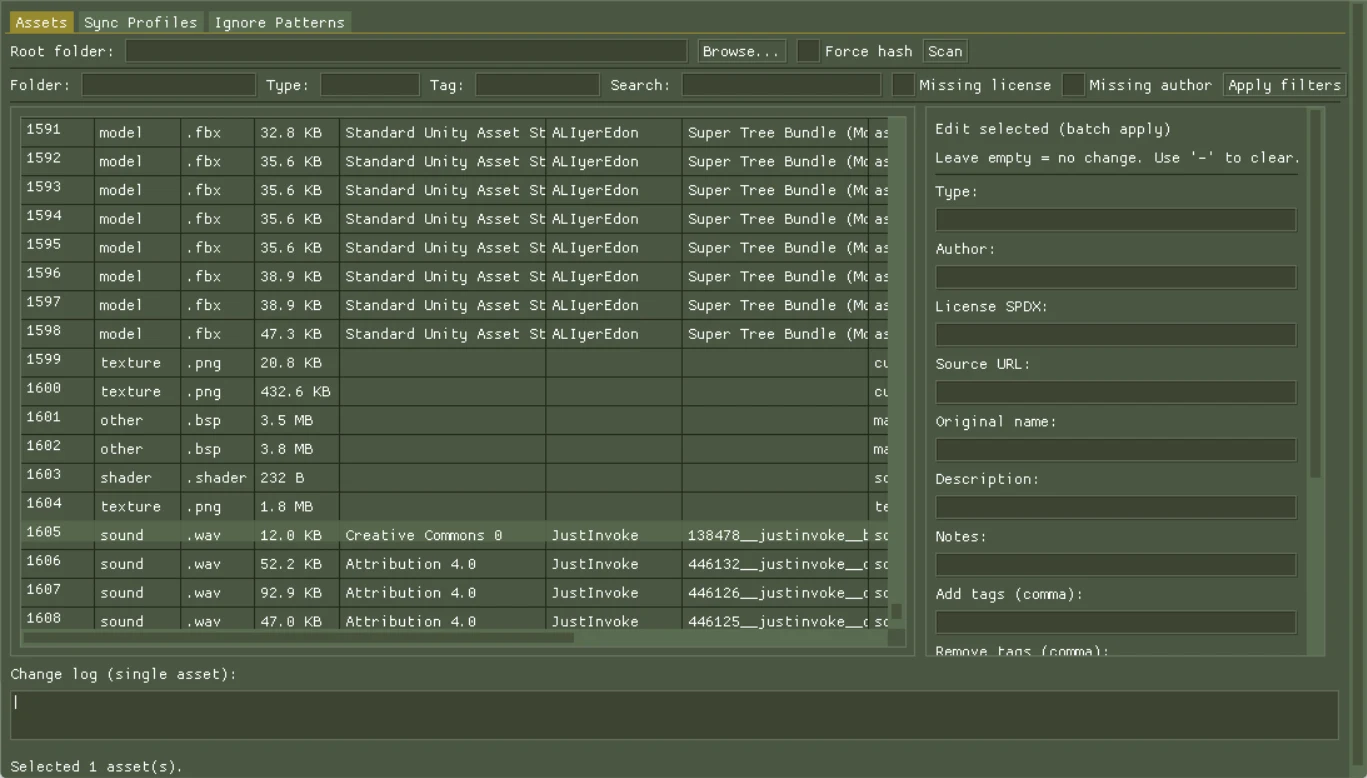Select asset row 1598 sized 47.3 KB
This screenshot has width=1367, height=778.
pyautogui.click(x=455, y=333)
